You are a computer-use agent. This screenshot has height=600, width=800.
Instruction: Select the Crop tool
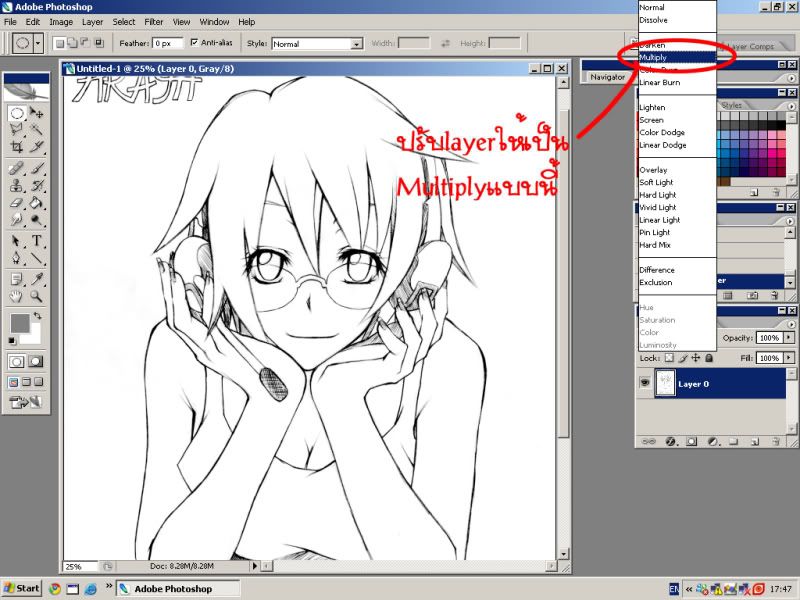(17, 147)
